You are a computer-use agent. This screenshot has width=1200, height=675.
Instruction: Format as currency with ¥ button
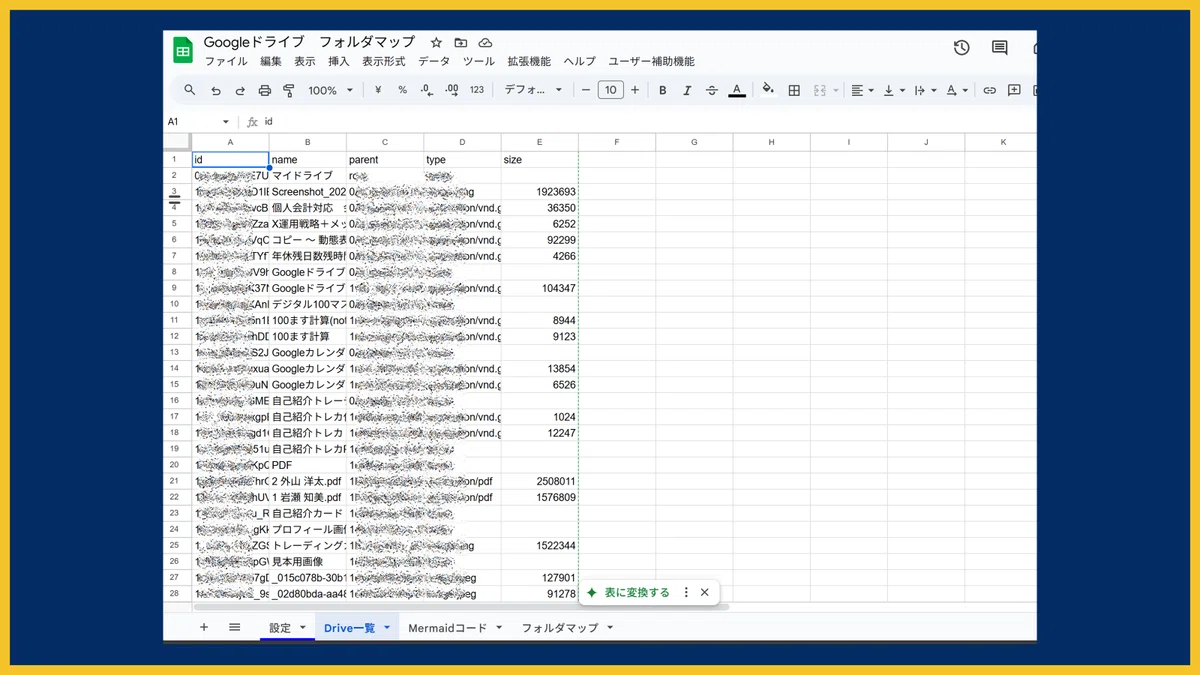pos(378,90)
